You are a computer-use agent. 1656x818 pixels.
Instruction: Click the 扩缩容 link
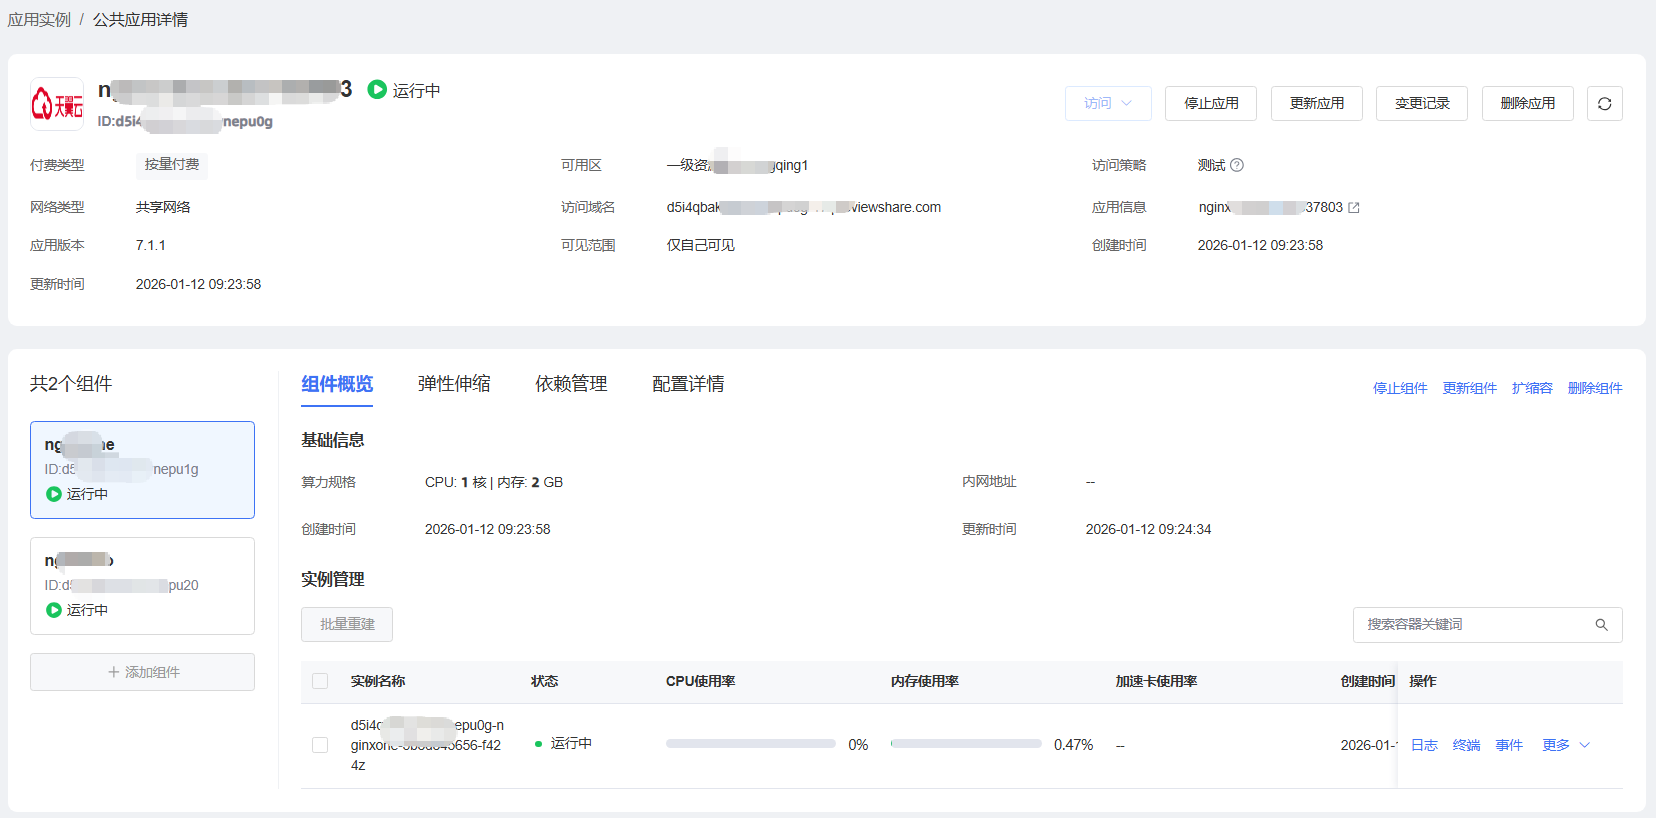pos(1531,388)
